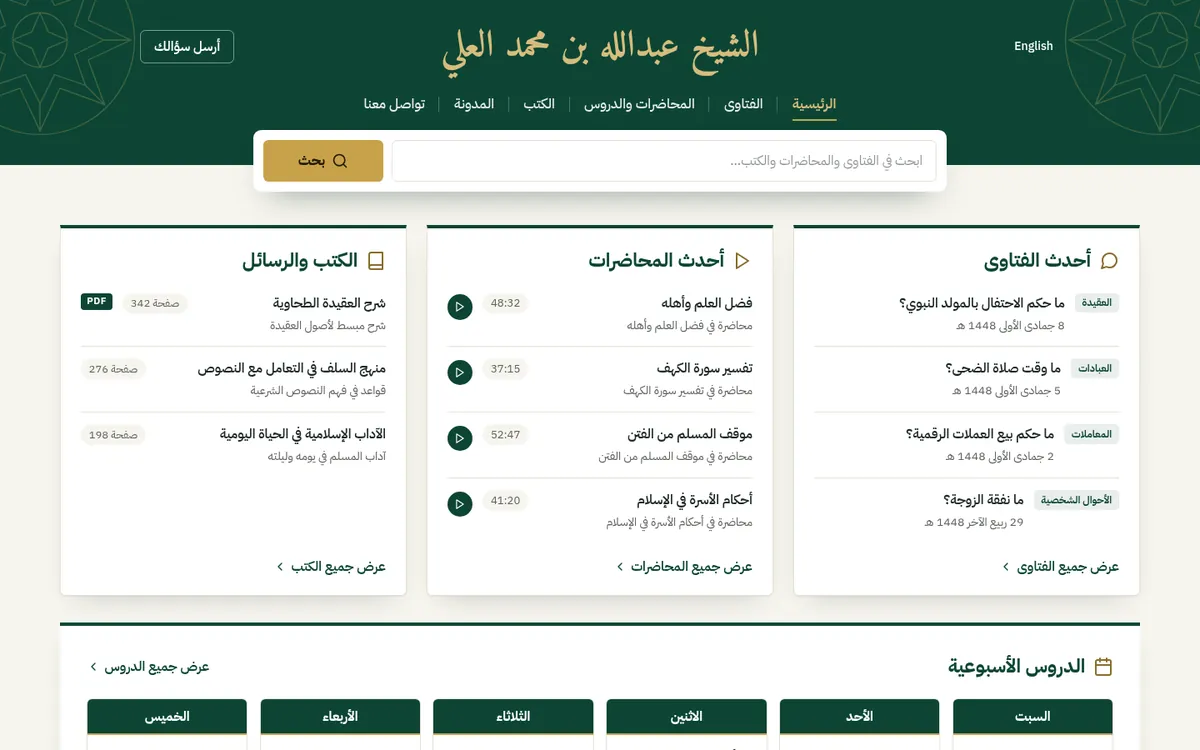The height and width of the screenshot is (750, 1200).
Task: Open the الكتب navigation item
Action: [x=539, y=104]
